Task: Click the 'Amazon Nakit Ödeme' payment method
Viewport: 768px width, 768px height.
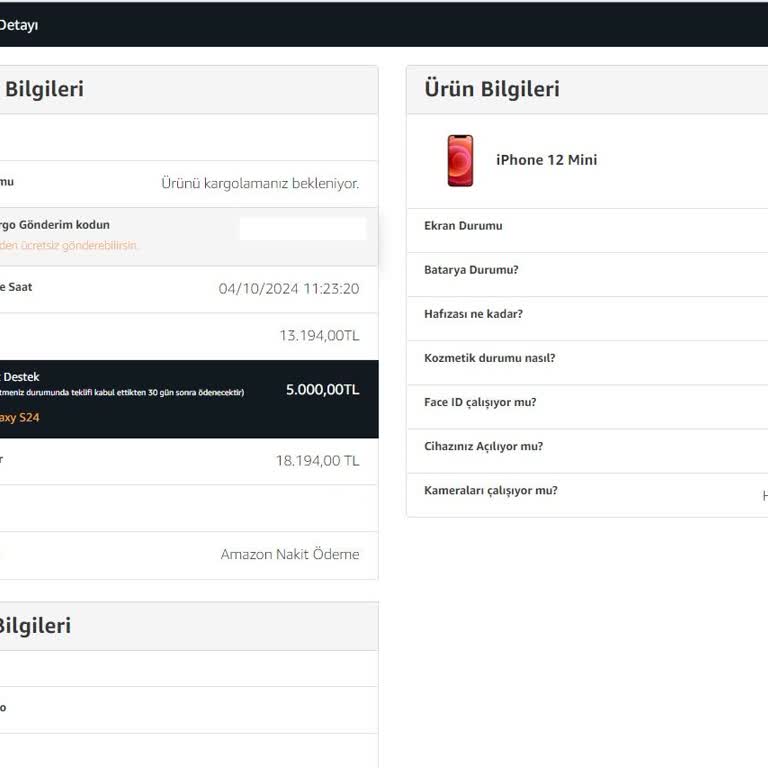Action: (x=289, y=554)
